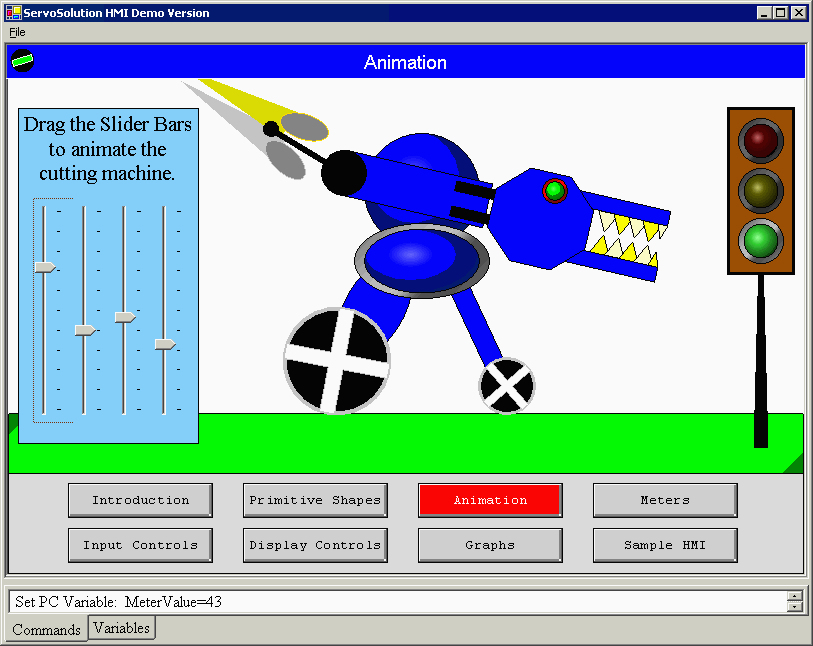Click the green-striped icon in the Animation header
This screenshot has height=646, width=813.
(22, 62)
